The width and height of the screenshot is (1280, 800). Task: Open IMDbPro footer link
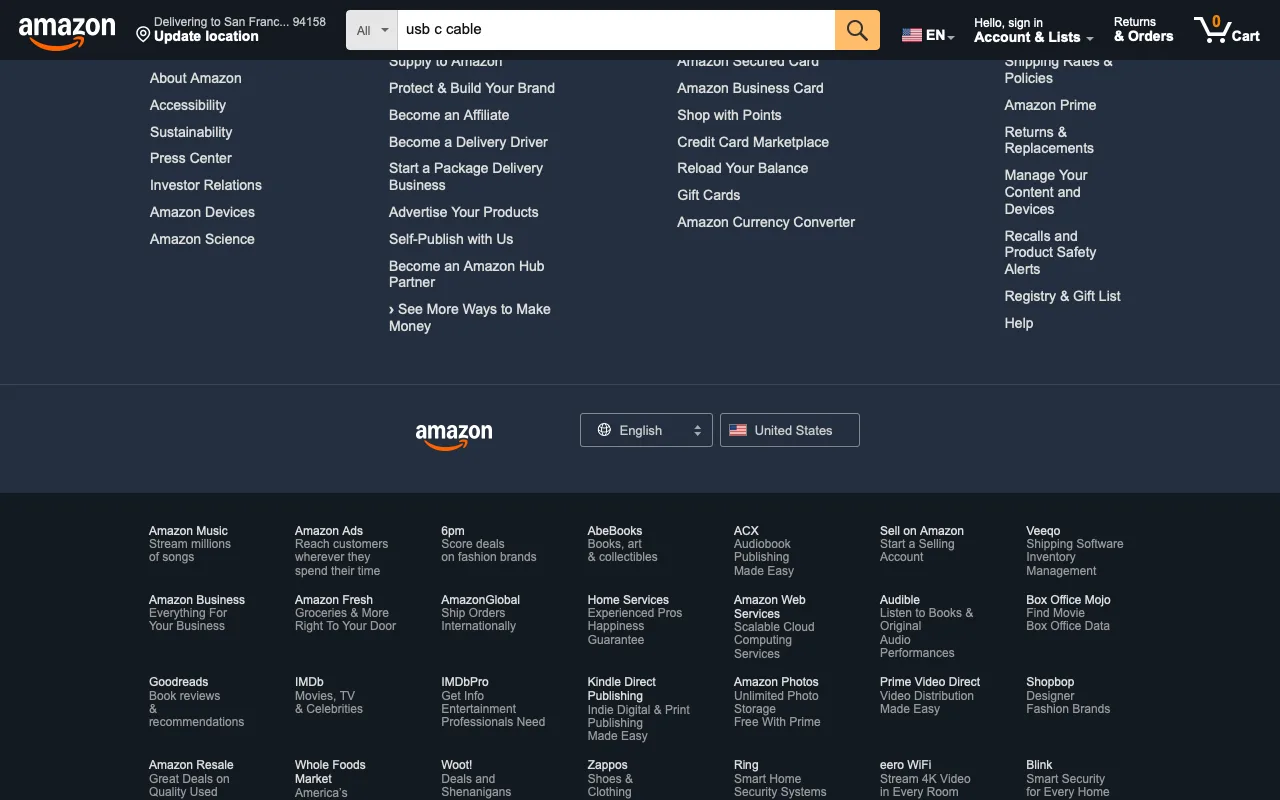tap(493, 702)
